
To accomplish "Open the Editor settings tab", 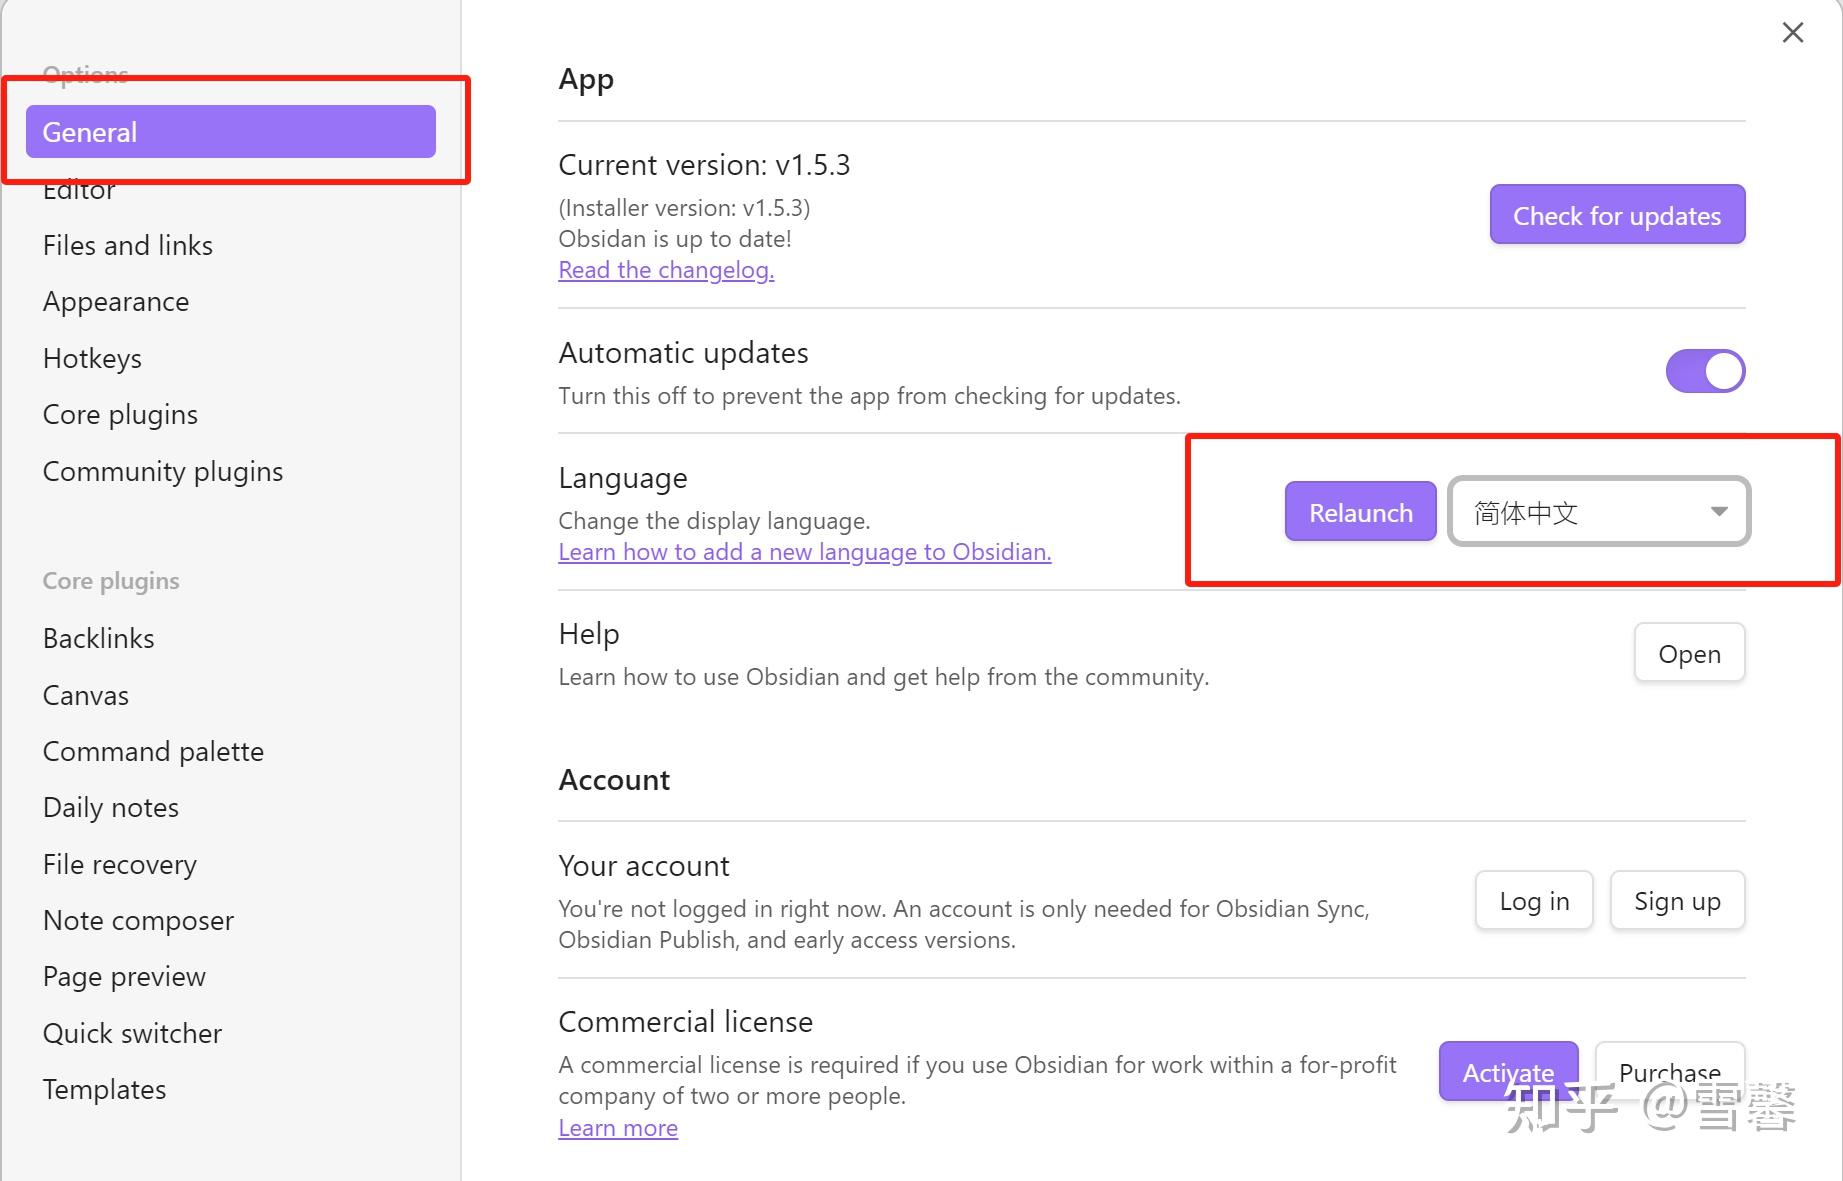I will pos(79,189).
